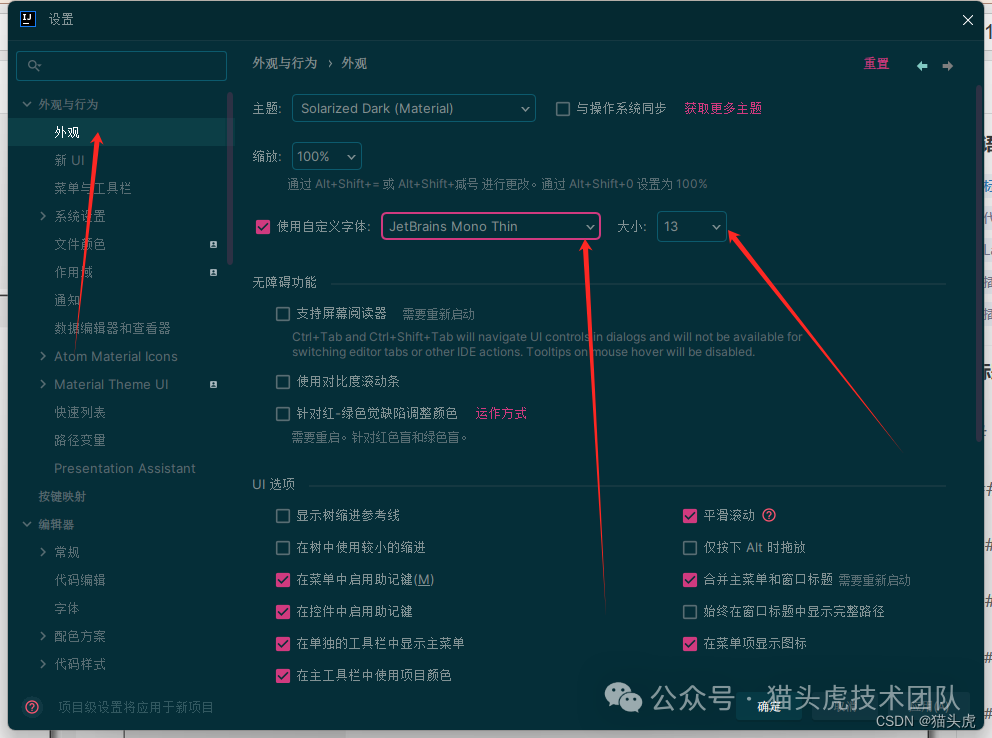The height and width of the screenshot is (738, 992).
Task: Expand the 配色方案 tree node
Action: click(42, 636)
